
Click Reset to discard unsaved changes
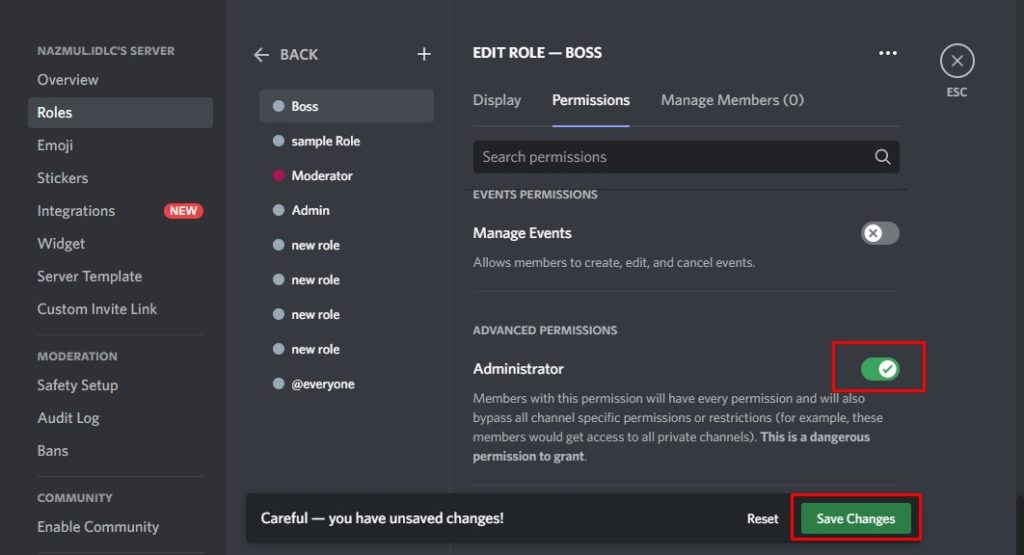coord(762,518)
